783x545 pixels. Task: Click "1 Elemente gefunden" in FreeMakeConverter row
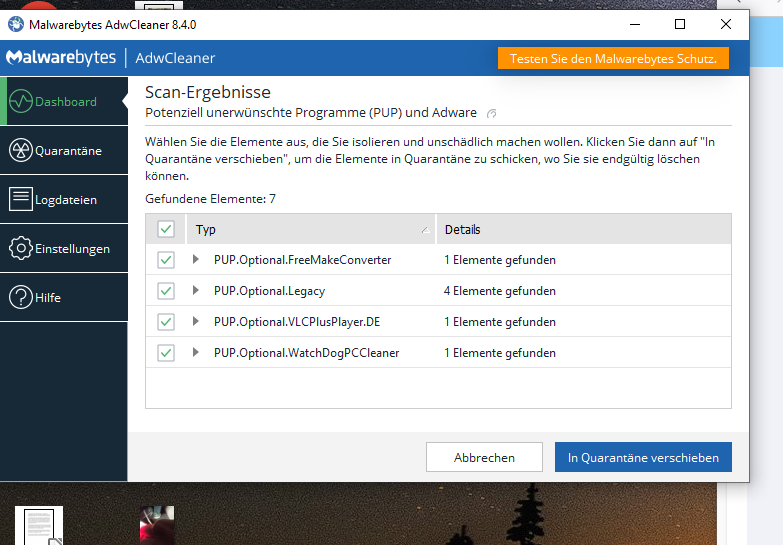500,260
